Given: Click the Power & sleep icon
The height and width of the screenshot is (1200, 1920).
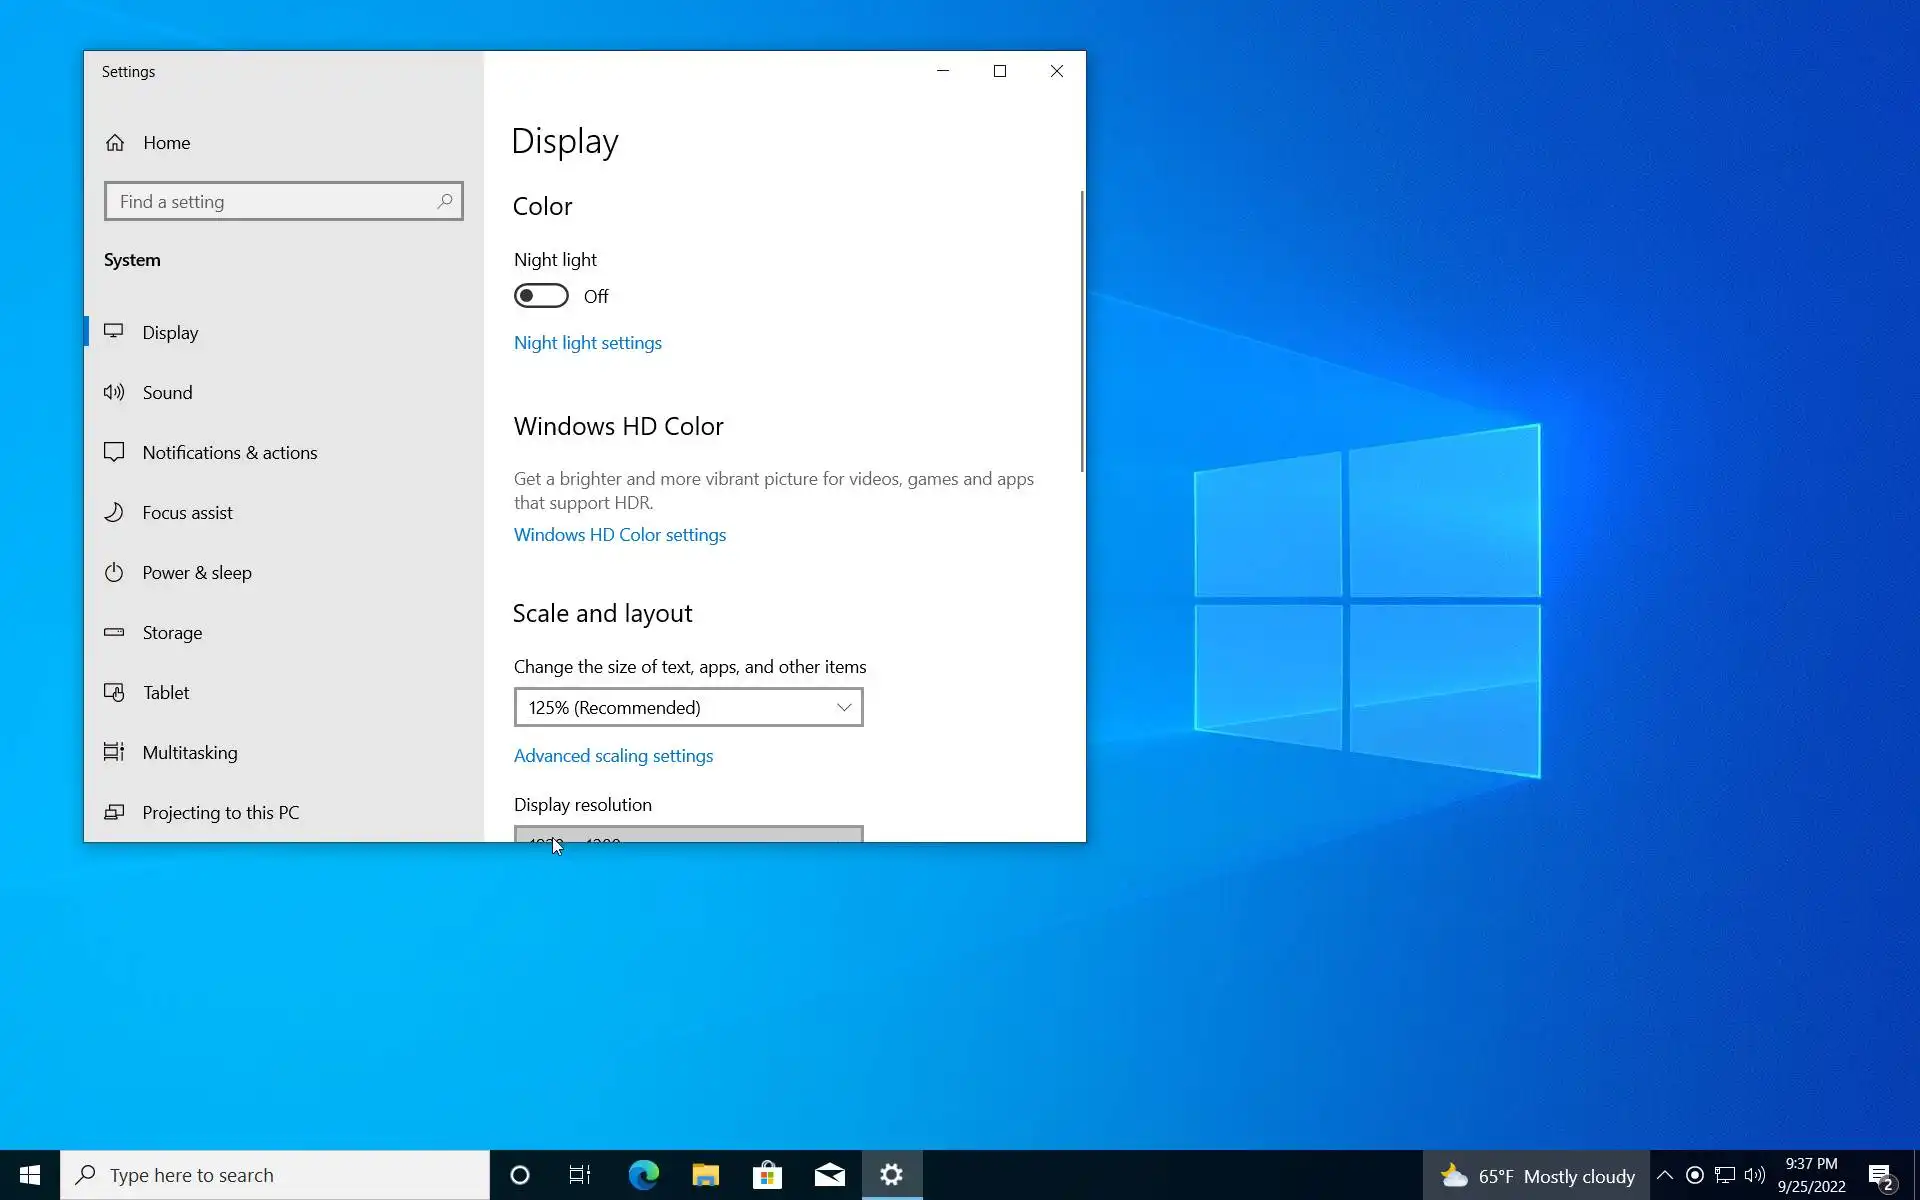Looking at the screenshot, I should pos(114,572).
